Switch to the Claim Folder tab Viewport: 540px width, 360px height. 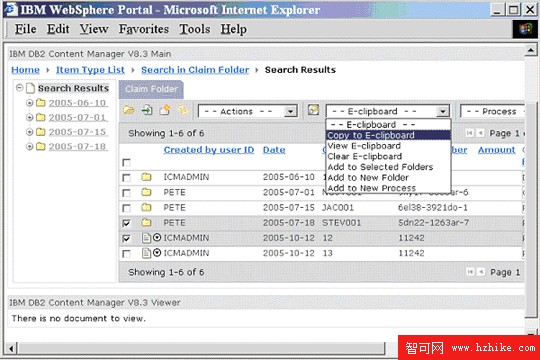pyautogui.click(x=151, y=89)
